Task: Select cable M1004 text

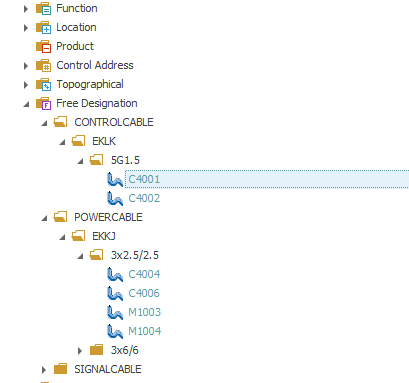Action: coord(145,331)
